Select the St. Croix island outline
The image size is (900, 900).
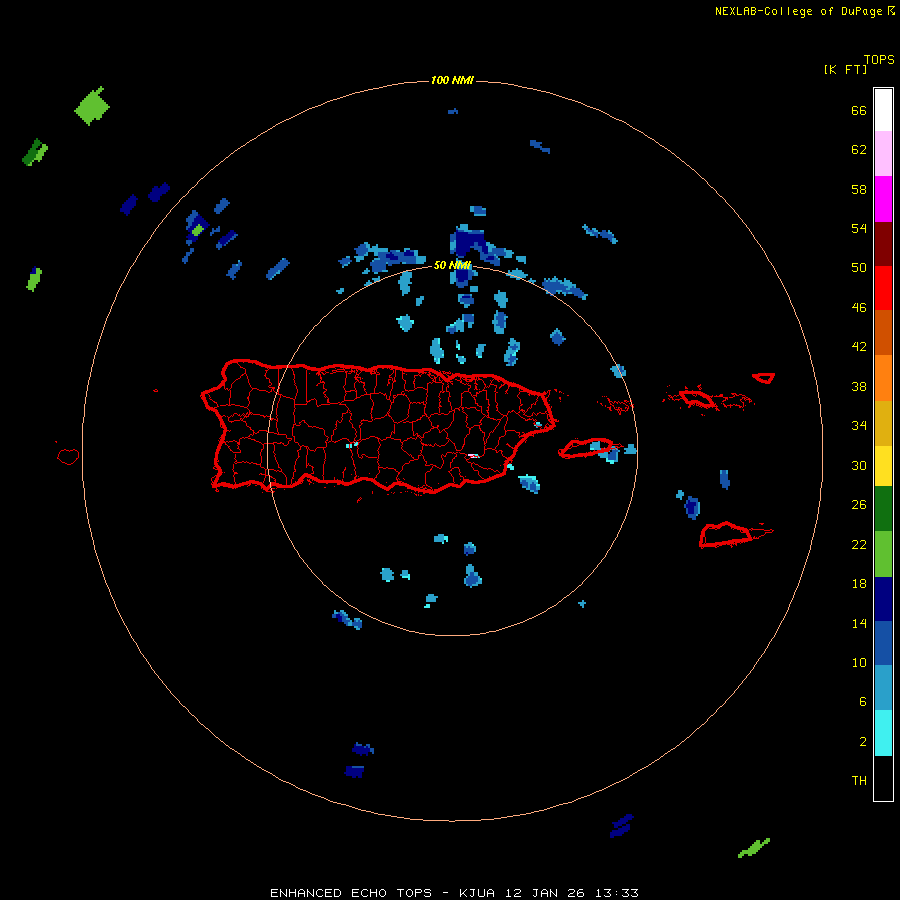click(x=726, y=534)
